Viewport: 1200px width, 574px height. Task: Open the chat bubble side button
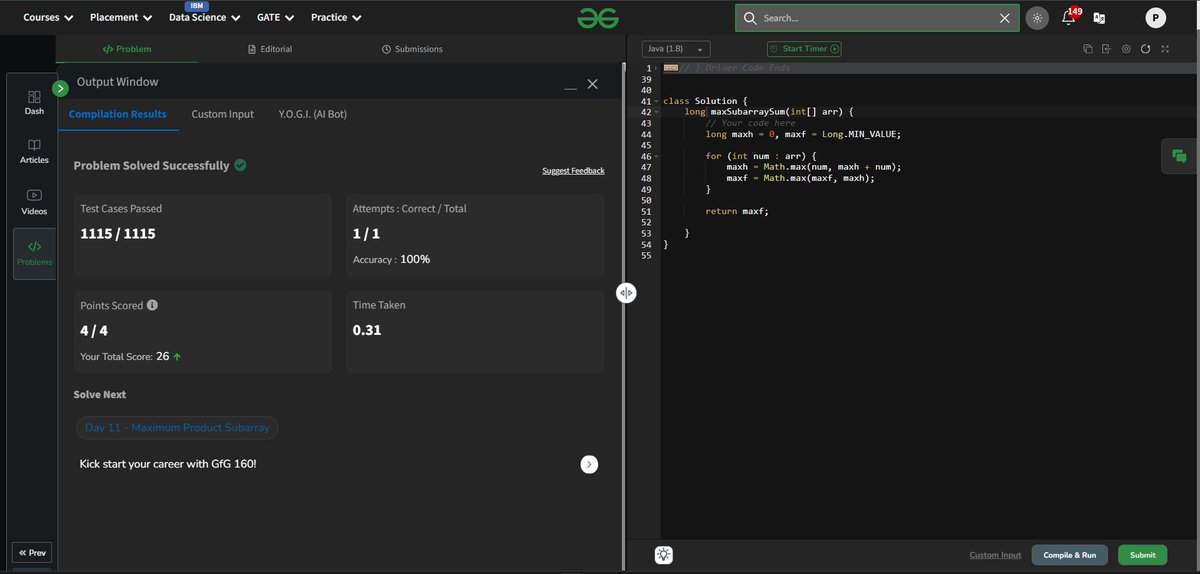(x=1179, y=156)
